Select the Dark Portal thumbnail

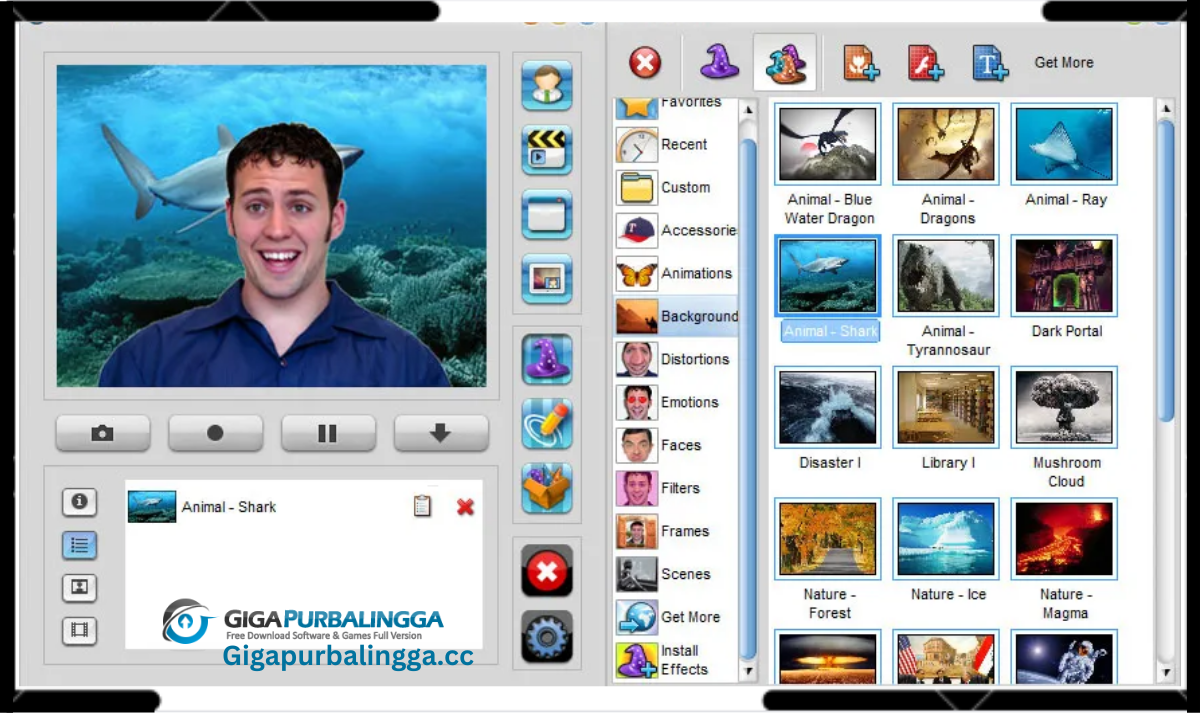(1064, 276)
